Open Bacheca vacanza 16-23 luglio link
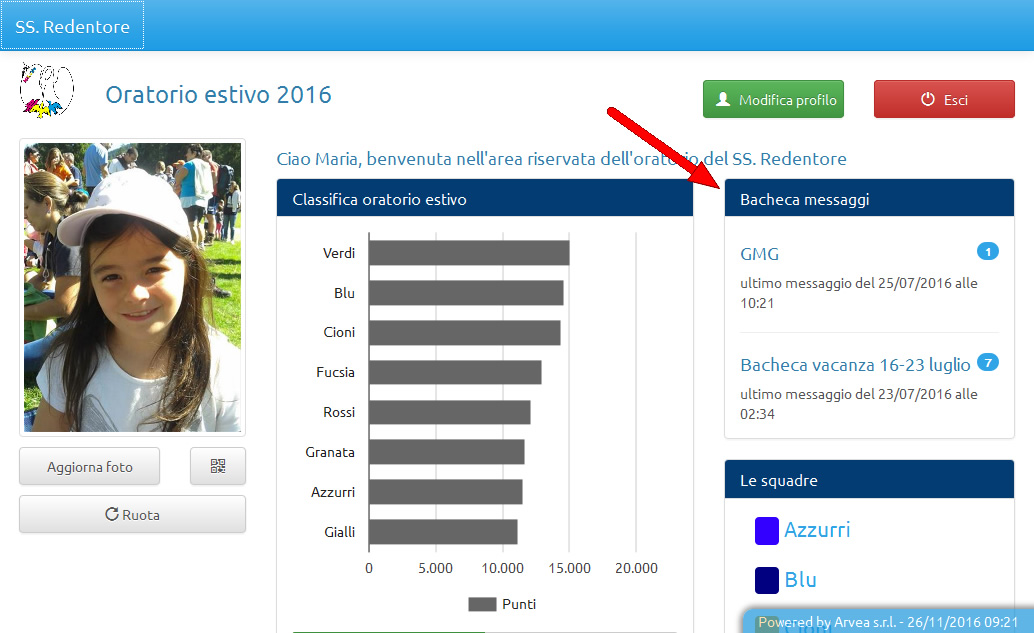 coord(855,365)
